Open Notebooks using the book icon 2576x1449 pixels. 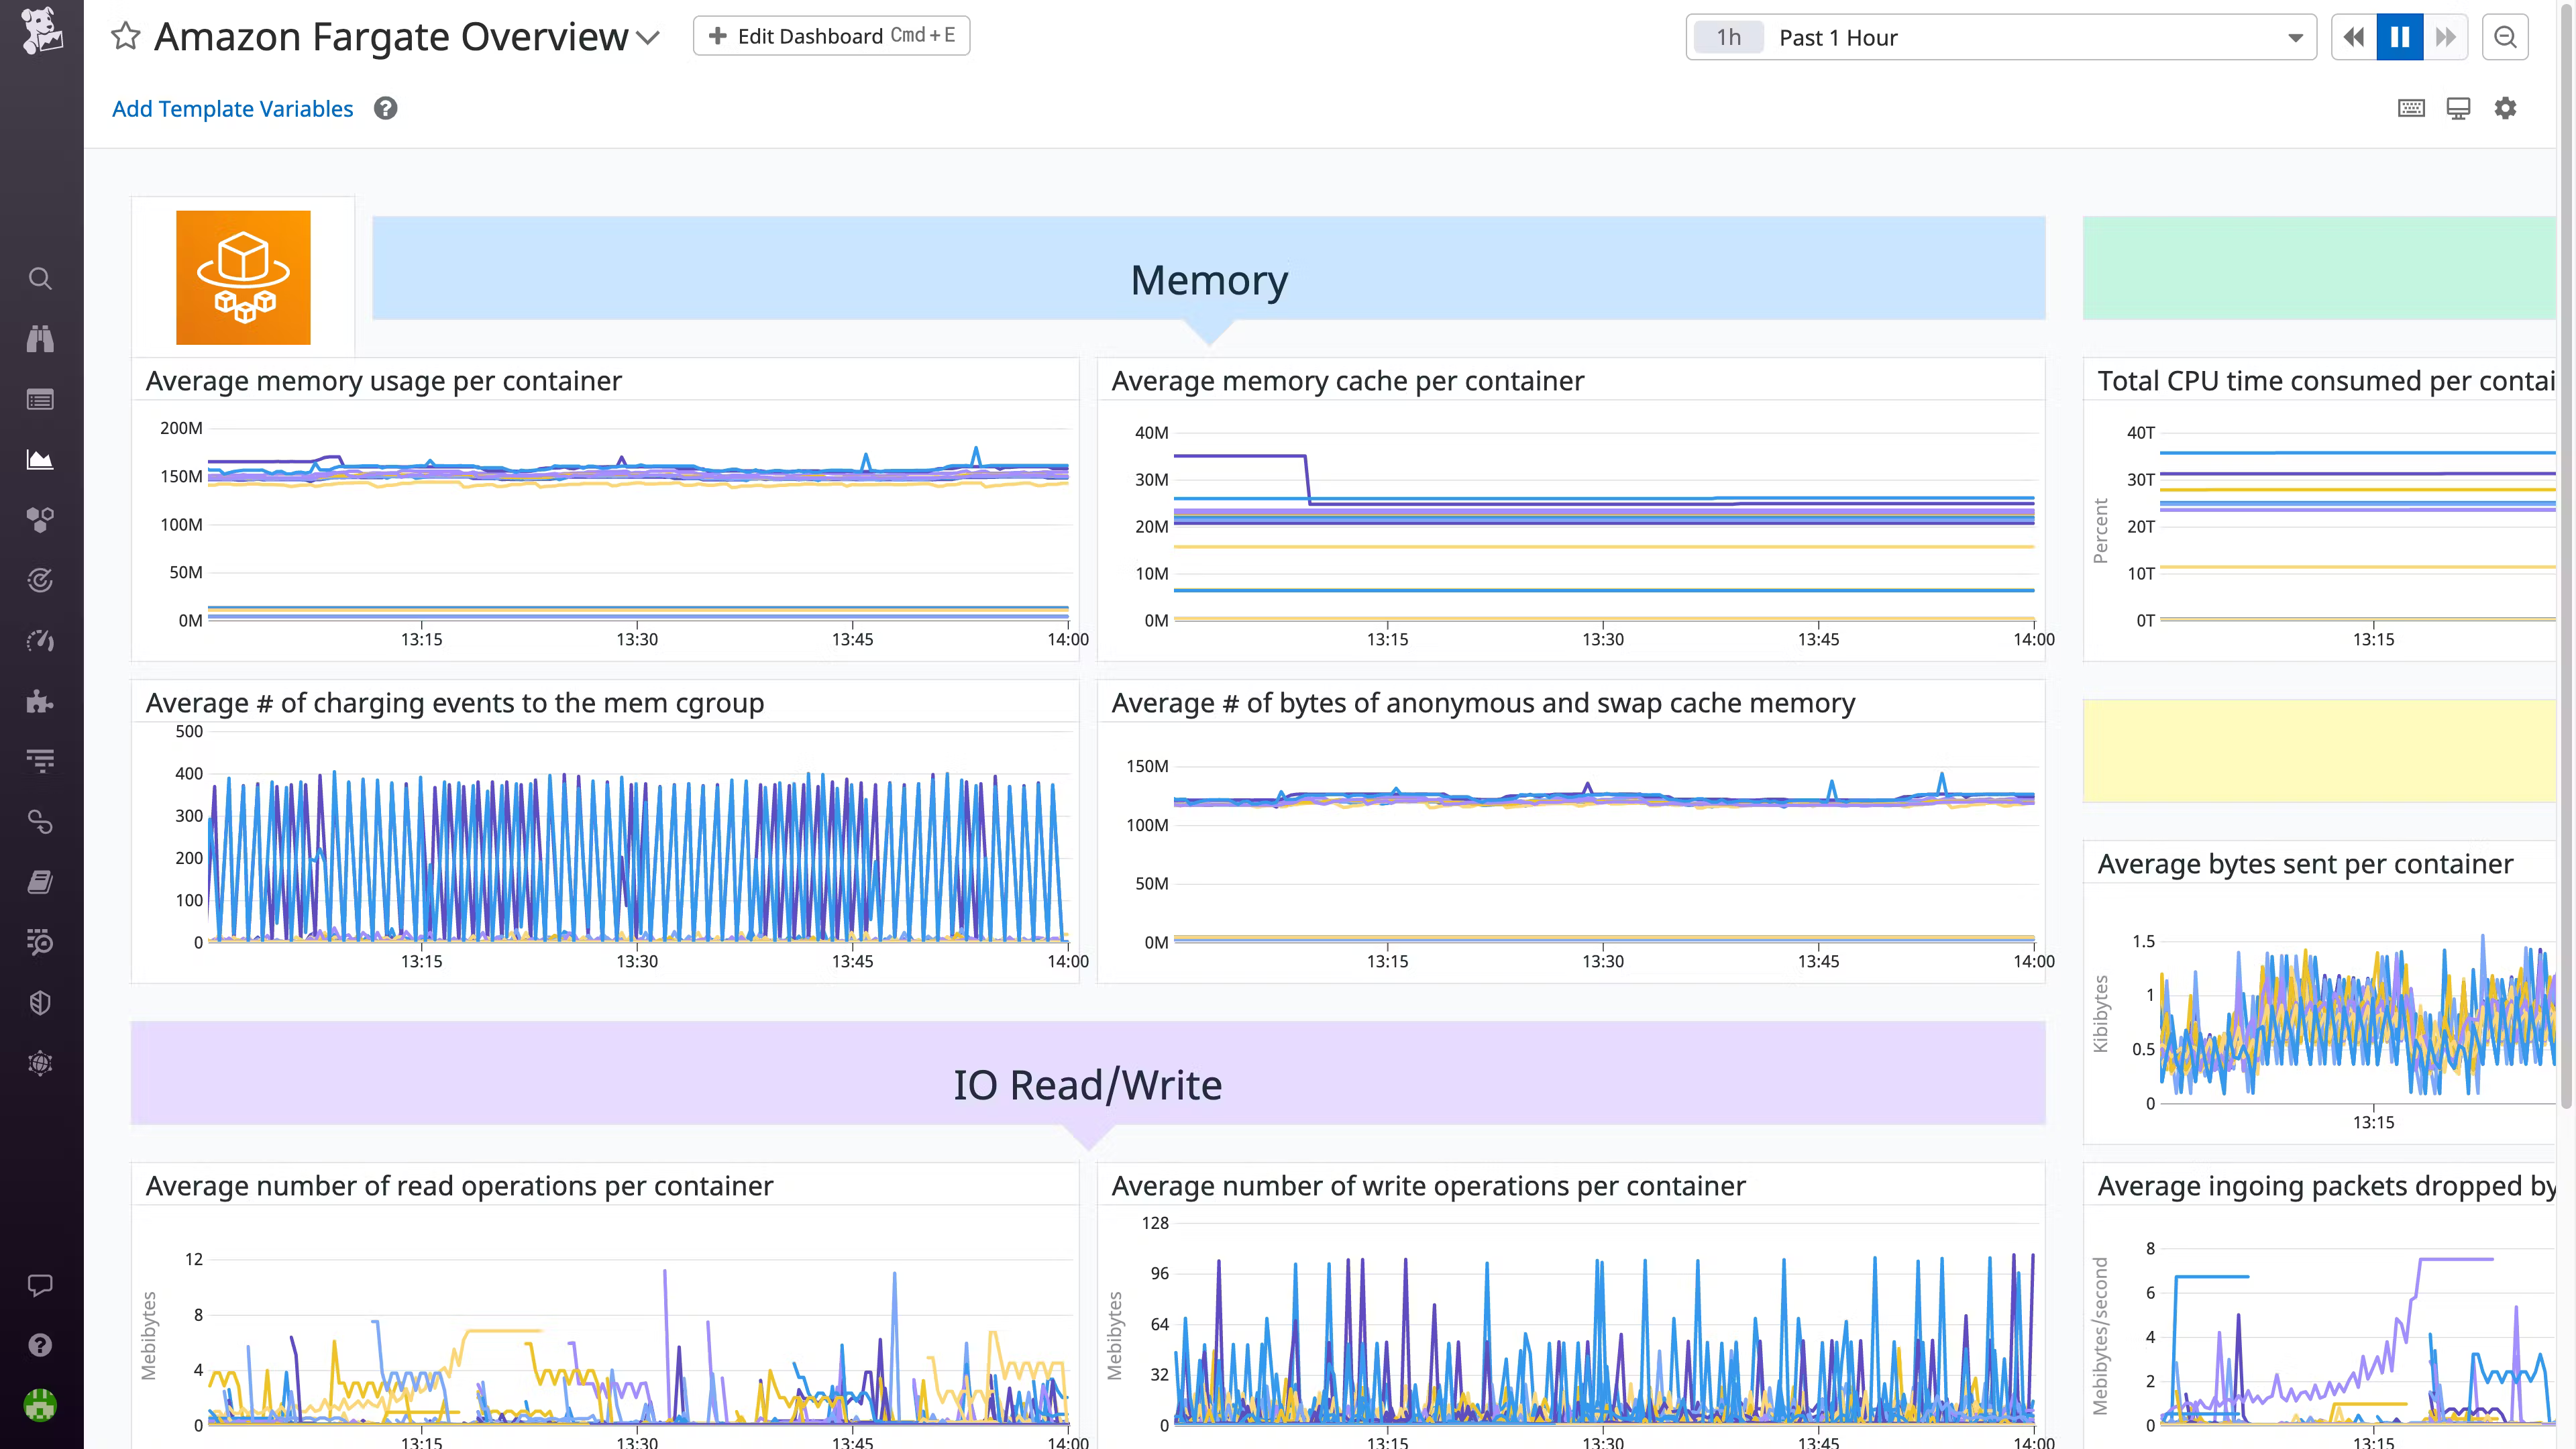40,881
